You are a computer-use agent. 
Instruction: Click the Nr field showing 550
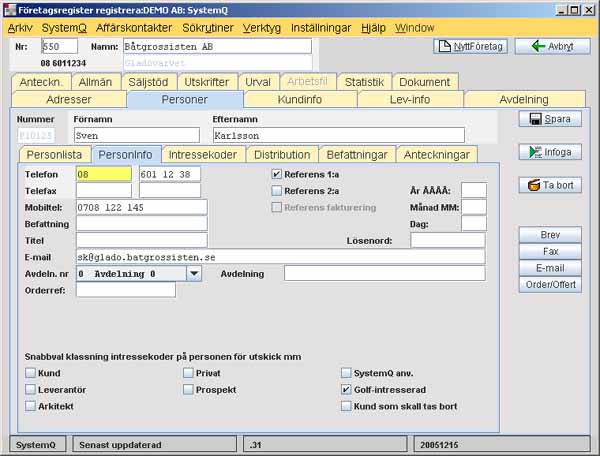point(59,46)
